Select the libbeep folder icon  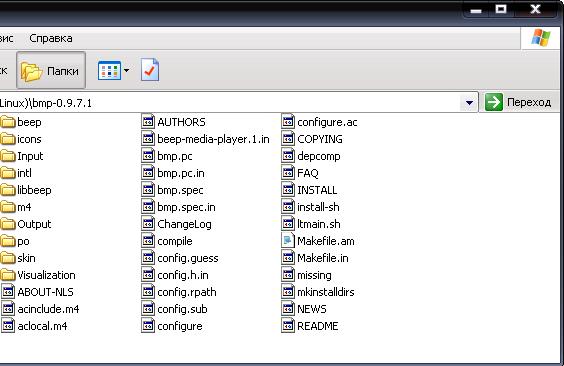[8, 190]
